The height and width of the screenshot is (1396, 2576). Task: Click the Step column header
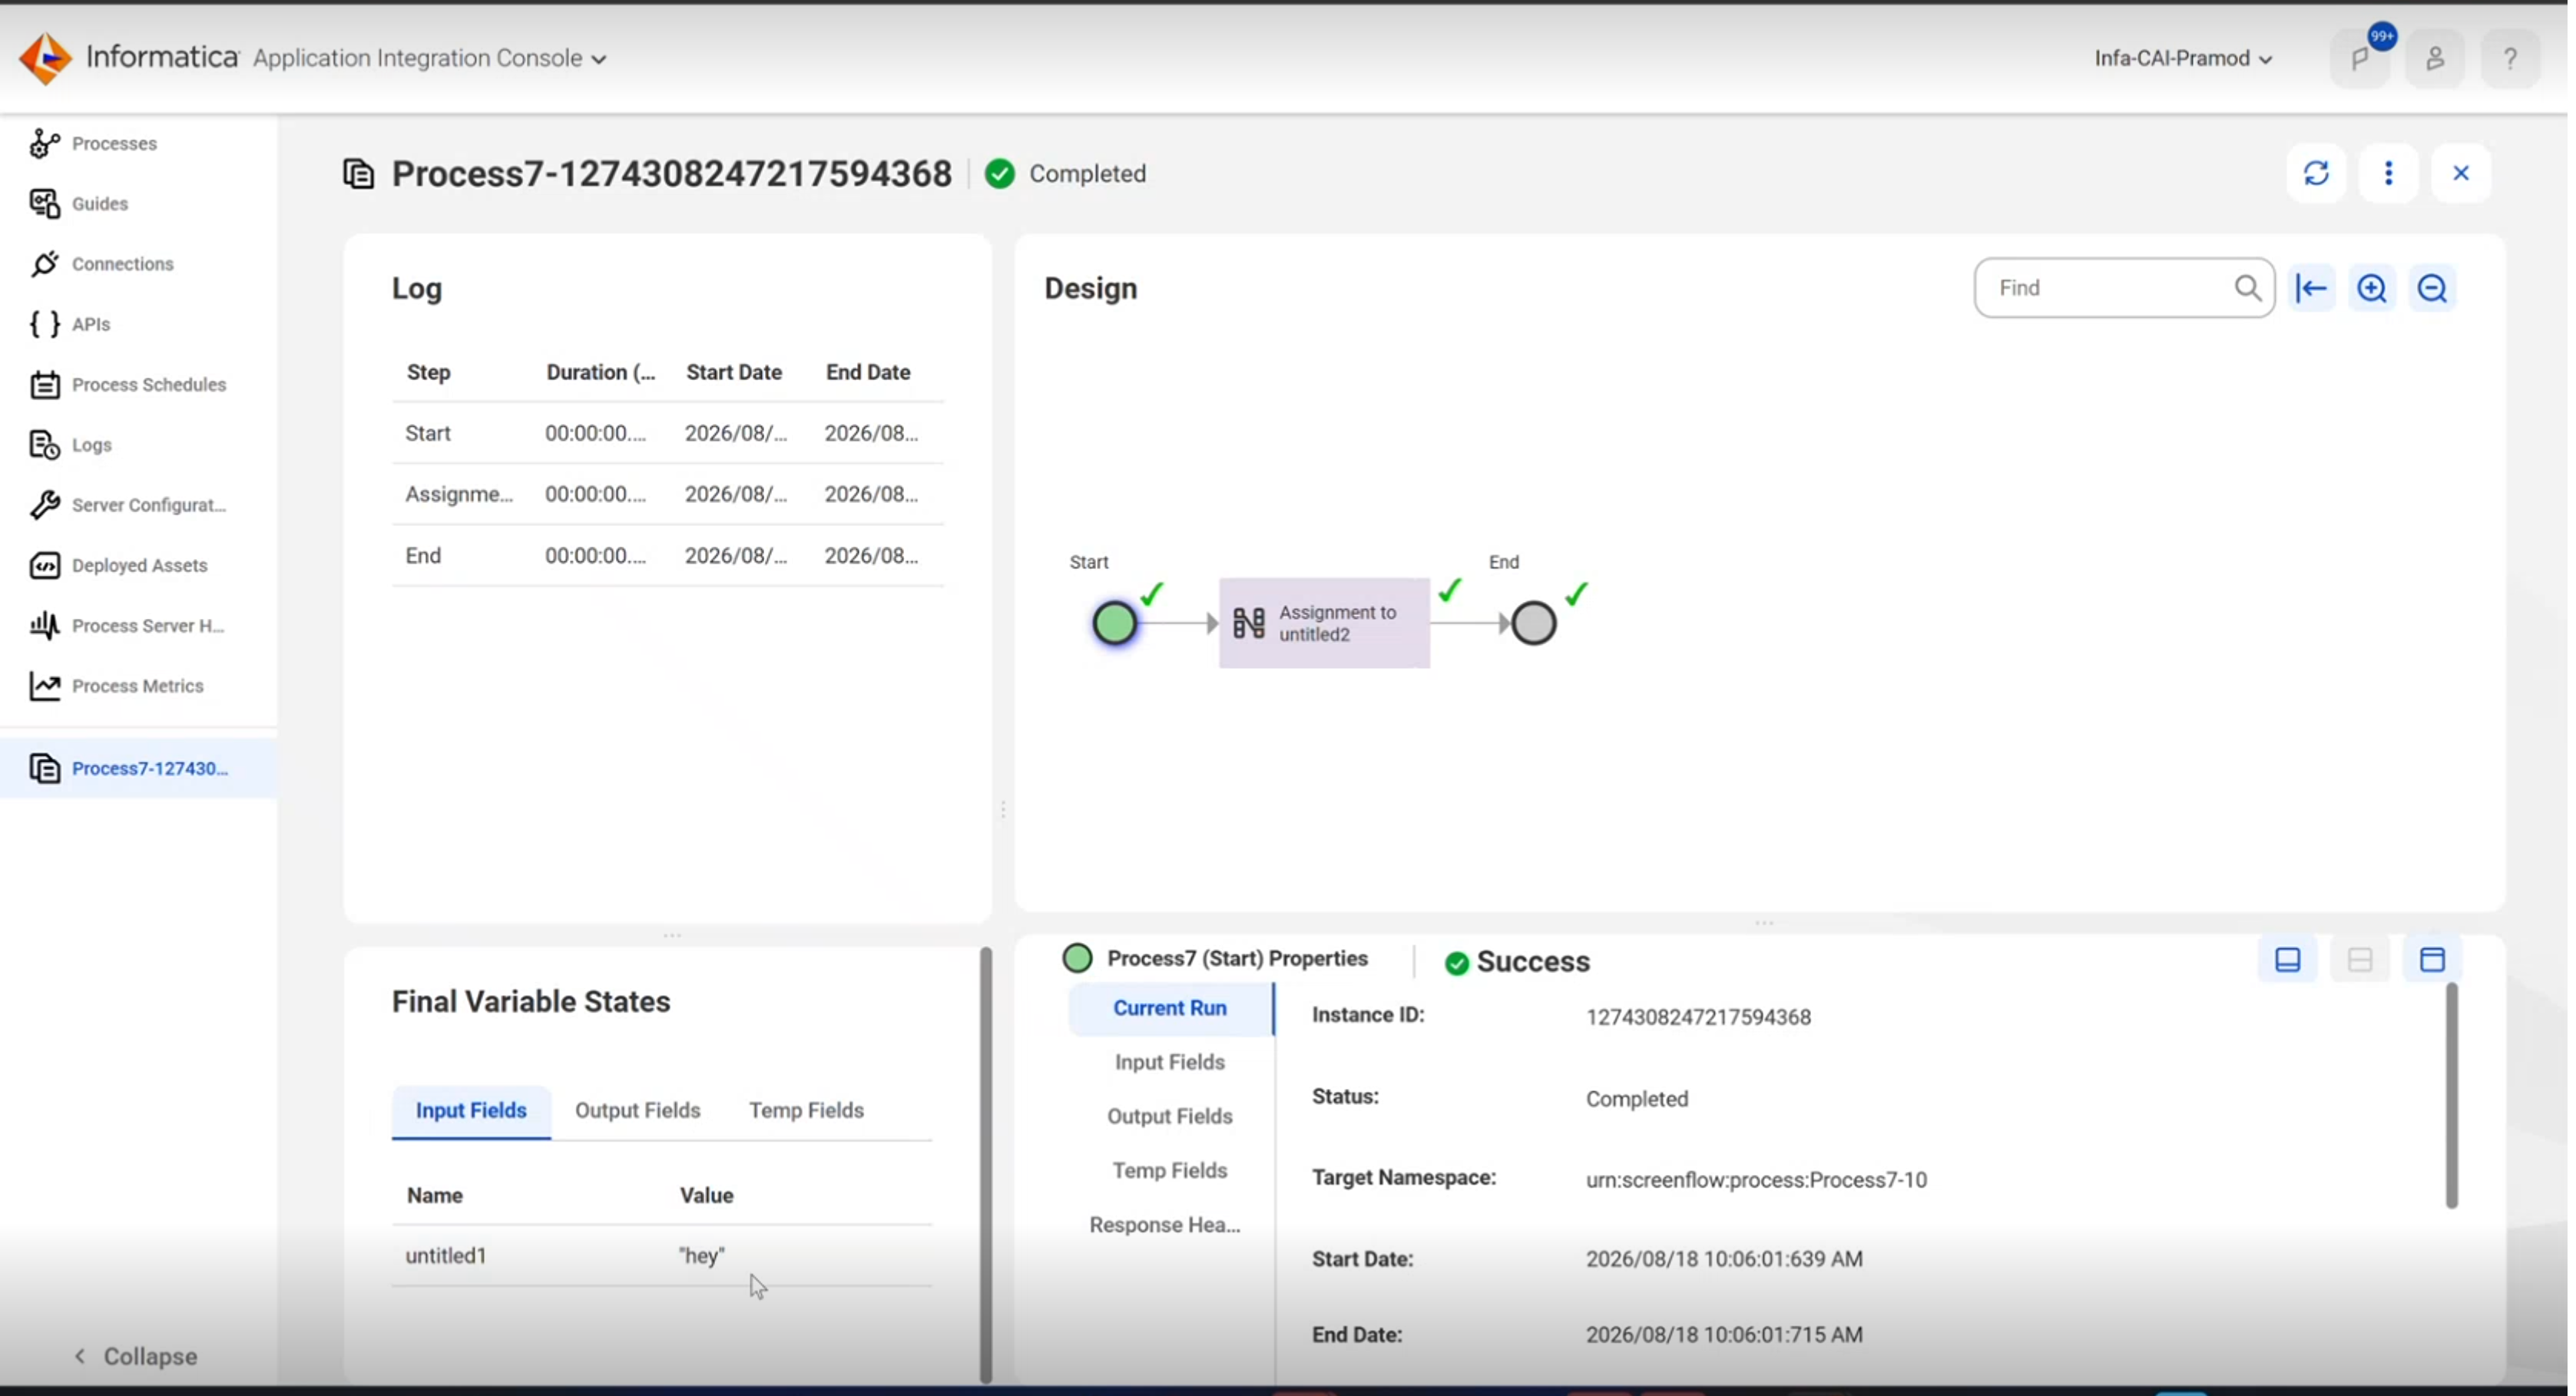[428, 372]
